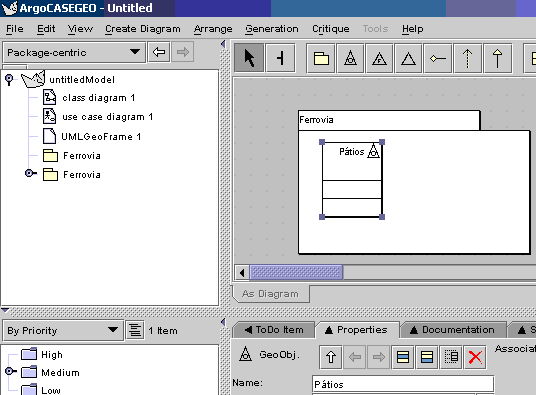536x395 pixels.
Task: Select the dashed arrow dependency tool
Action: point(467,58)
